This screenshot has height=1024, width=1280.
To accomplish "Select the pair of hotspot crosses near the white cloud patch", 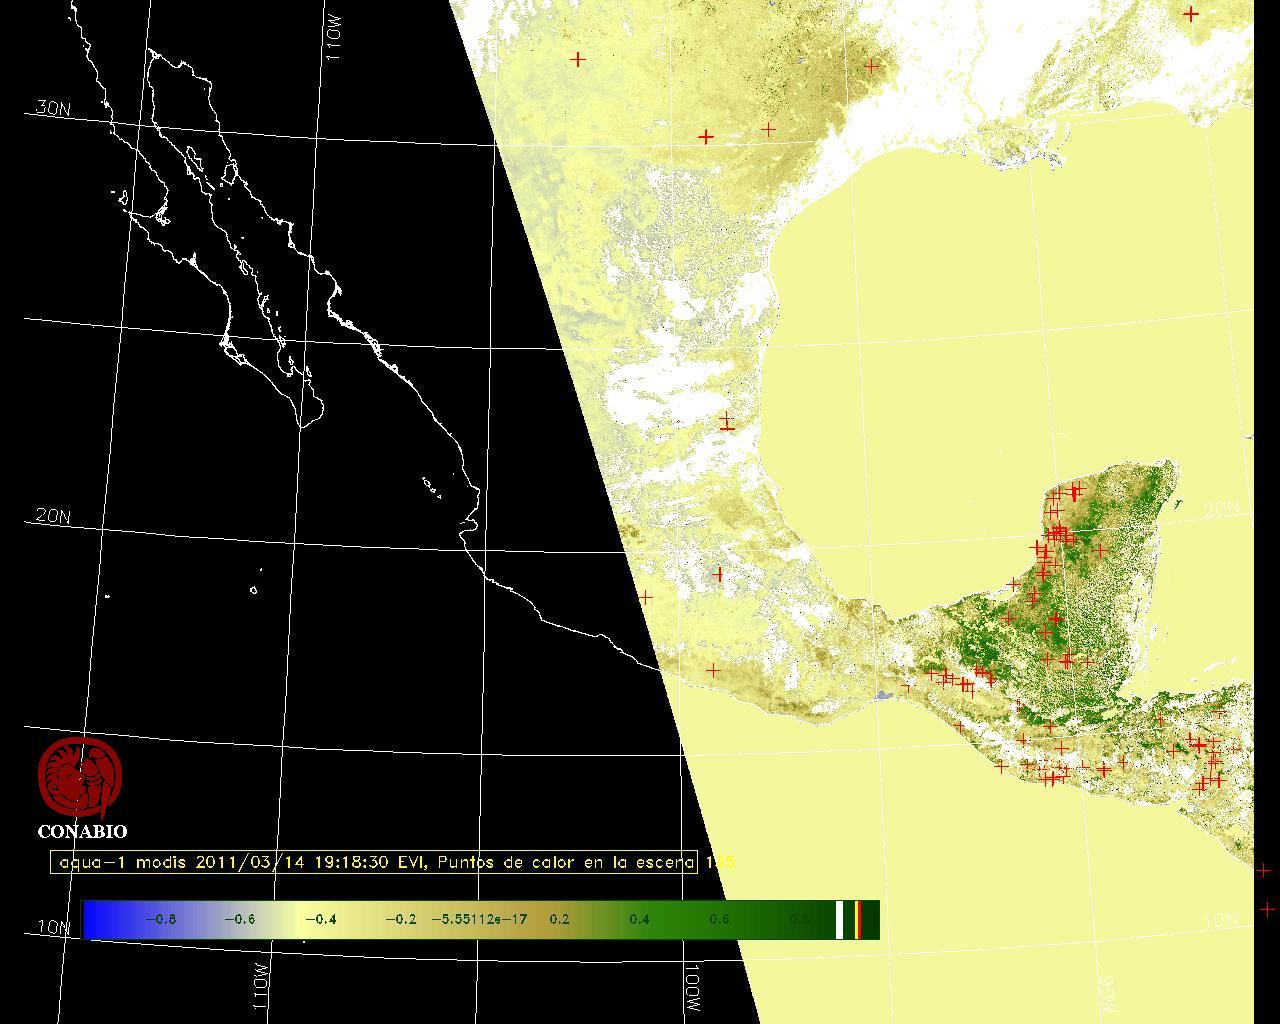I will click(x=726, y=423).
